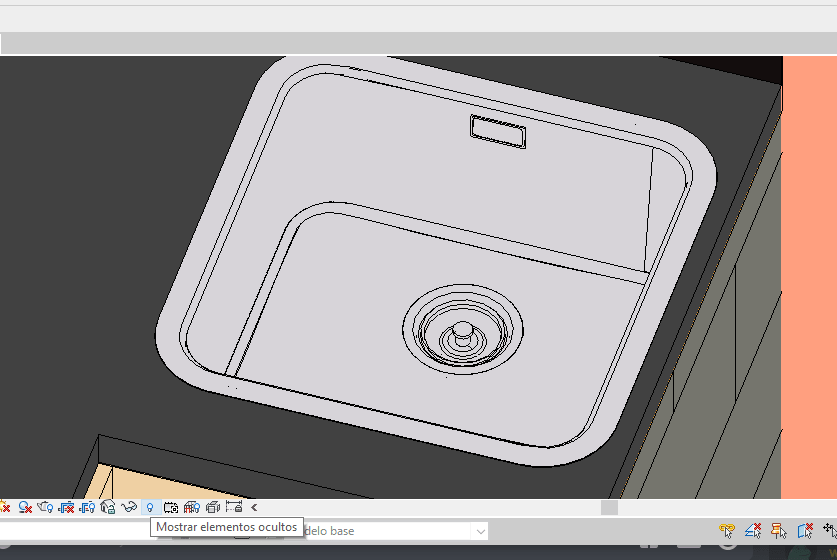
Task: Toggle select pinned elements option
Action: (x=779, y=530)
